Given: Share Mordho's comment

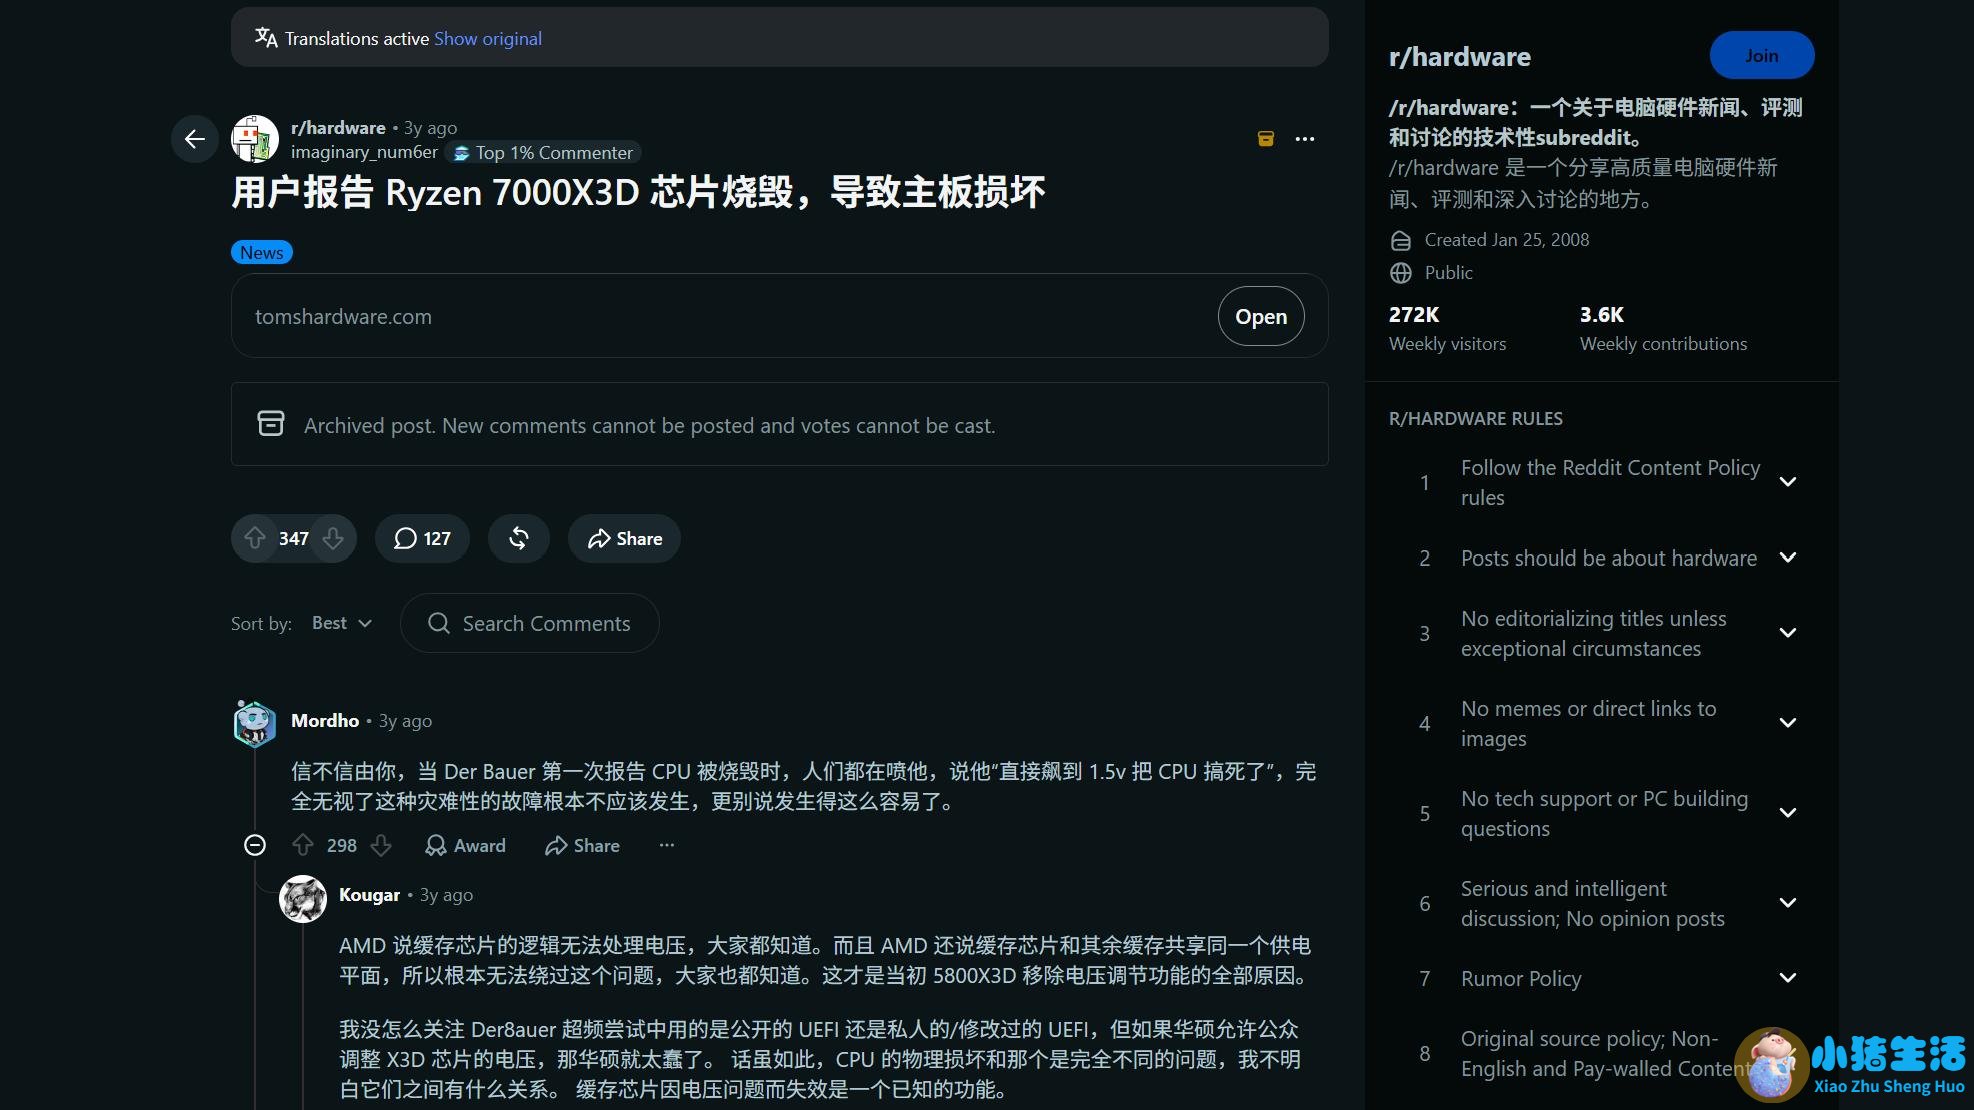Looking at the screenshot, I should (x=582, y=845).
